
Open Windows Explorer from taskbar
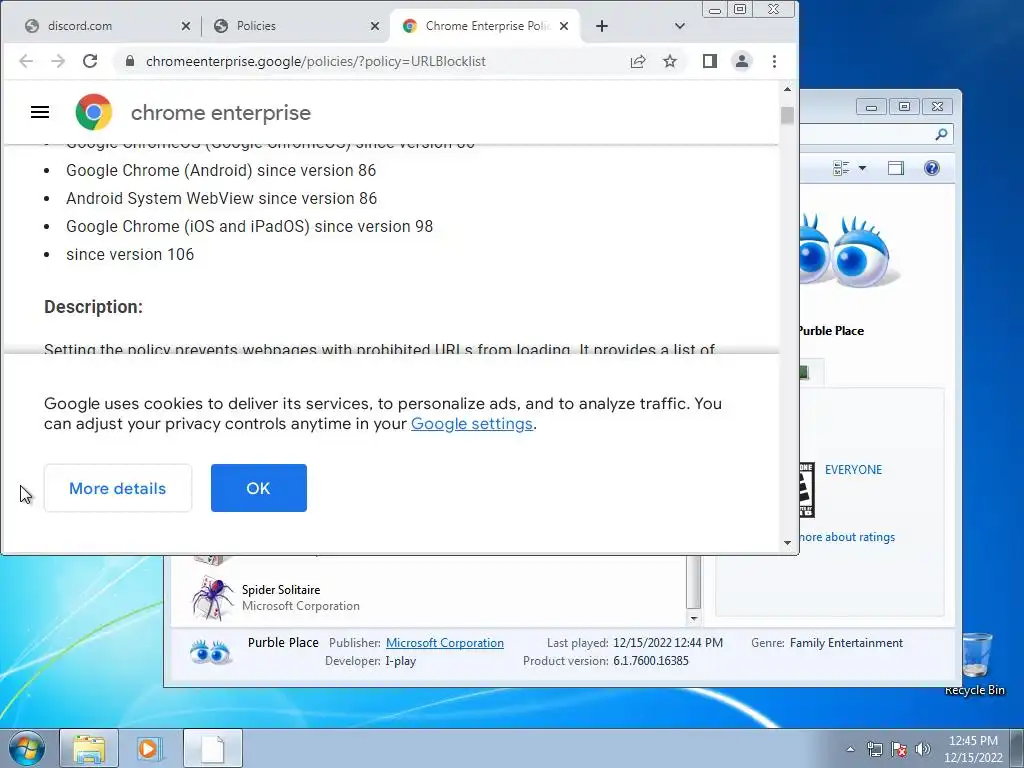point(89,748)
